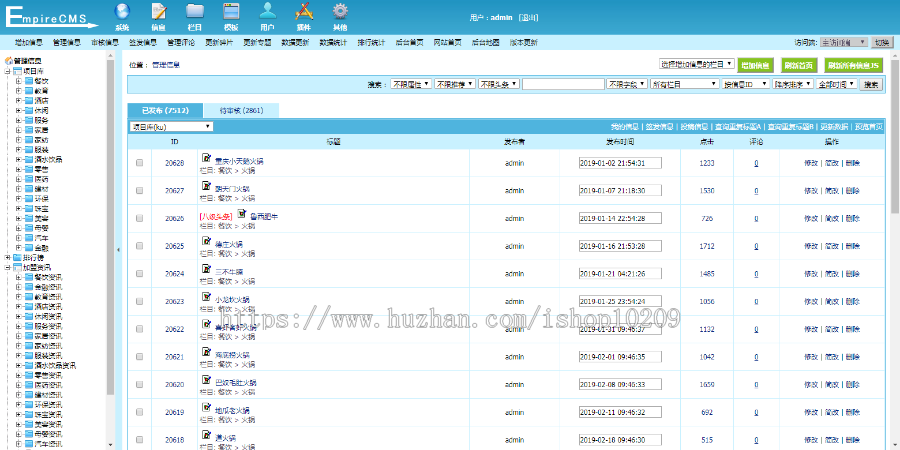Image resolution: width=900 pixels, height=450 pixels.
Task: Open the 插件 (Plugin) tools icon
Action: click(304, 12)
